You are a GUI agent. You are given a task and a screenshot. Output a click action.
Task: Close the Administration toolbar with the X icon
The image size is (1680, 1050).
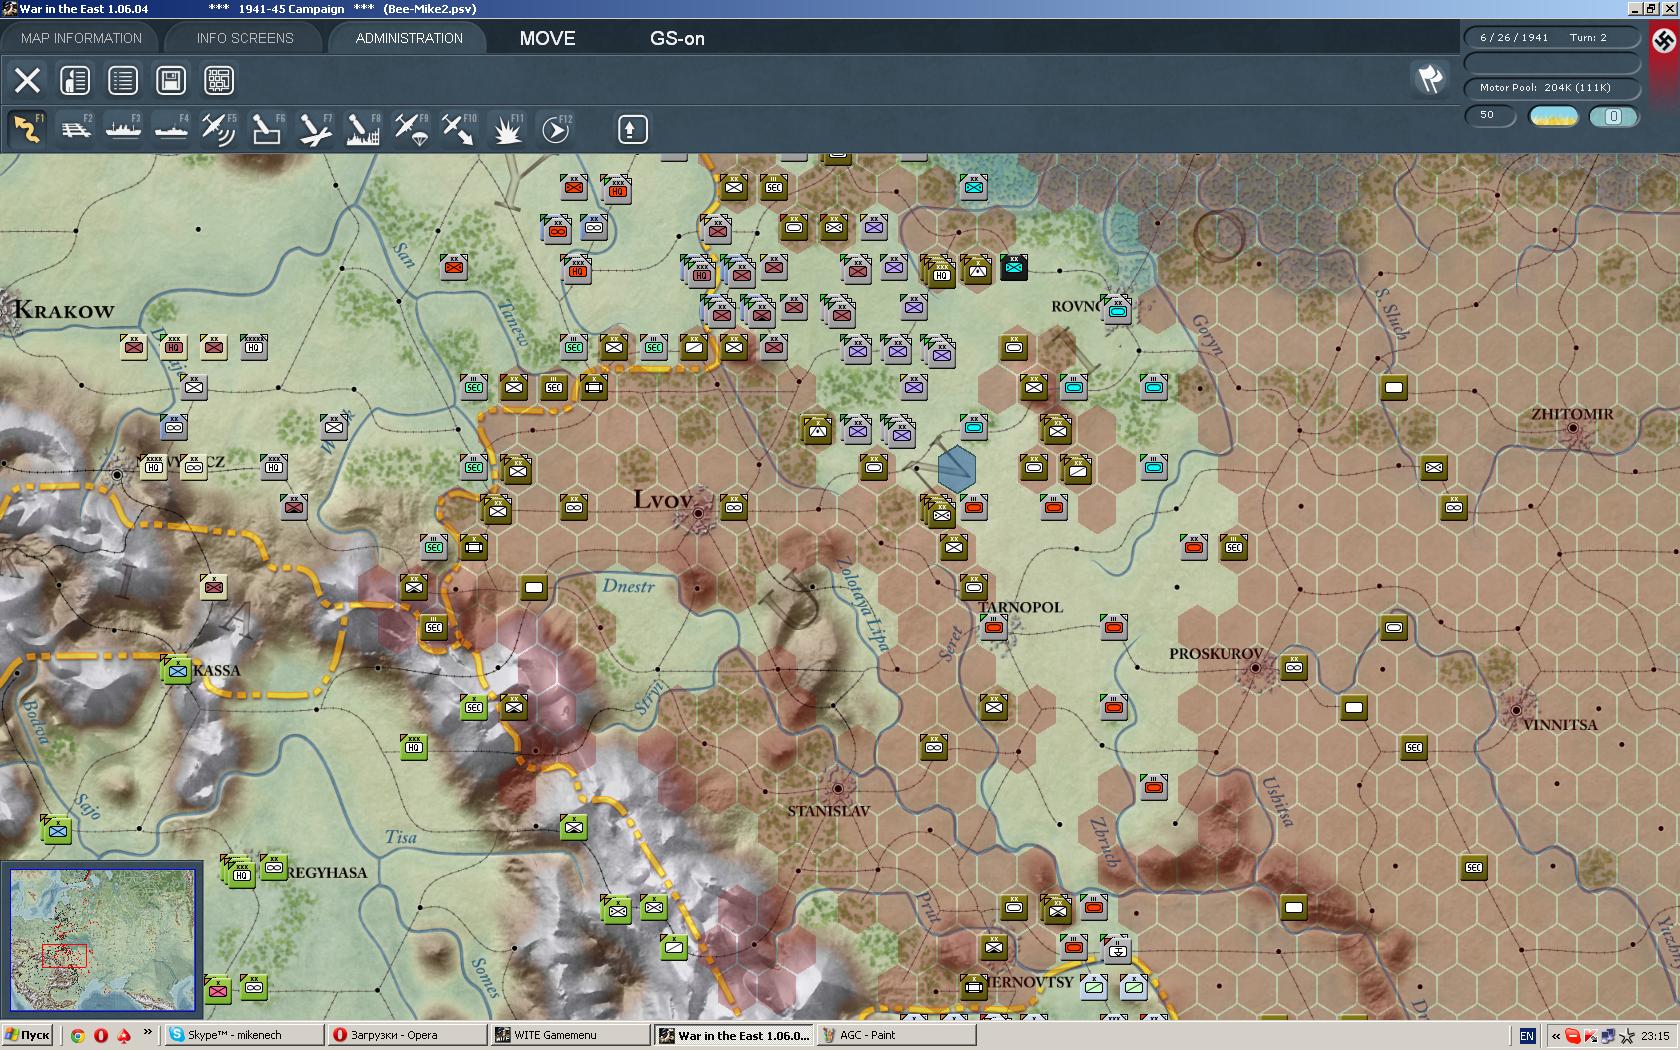click(x=27, y=80)
